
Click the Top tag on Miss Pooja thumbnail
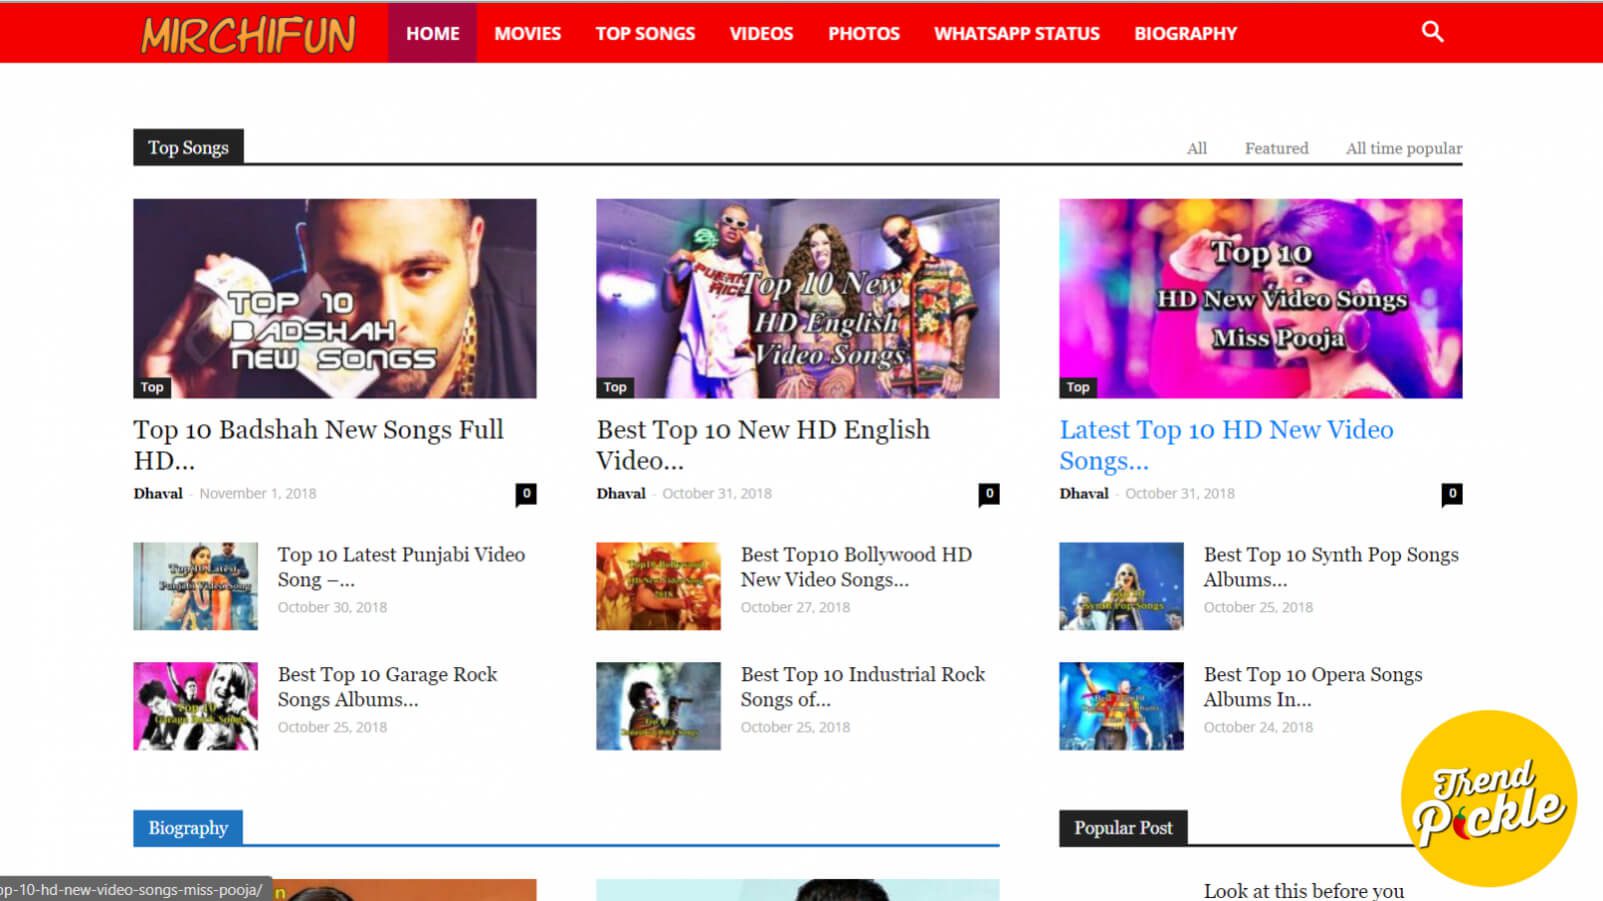click(1078, 387)
